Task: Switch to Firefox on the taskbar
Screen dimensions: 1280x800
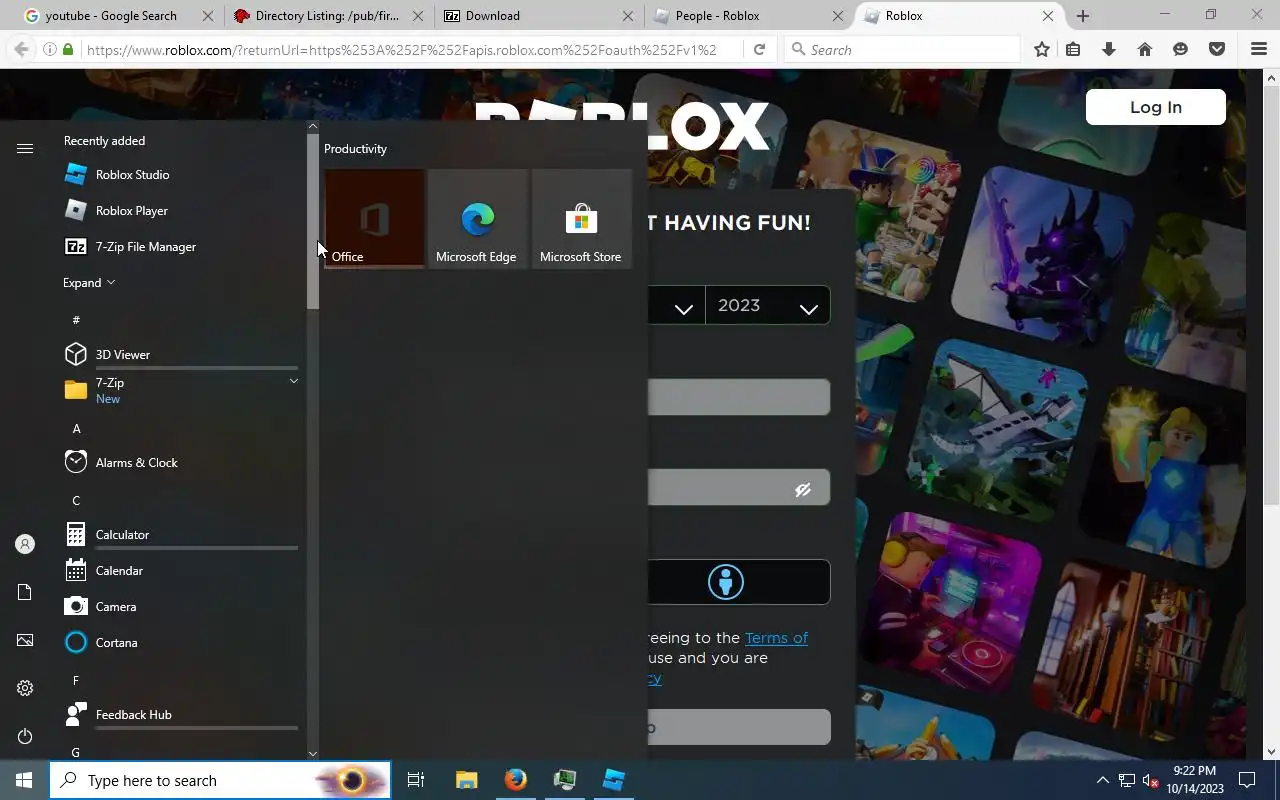Action: (516, 780)
